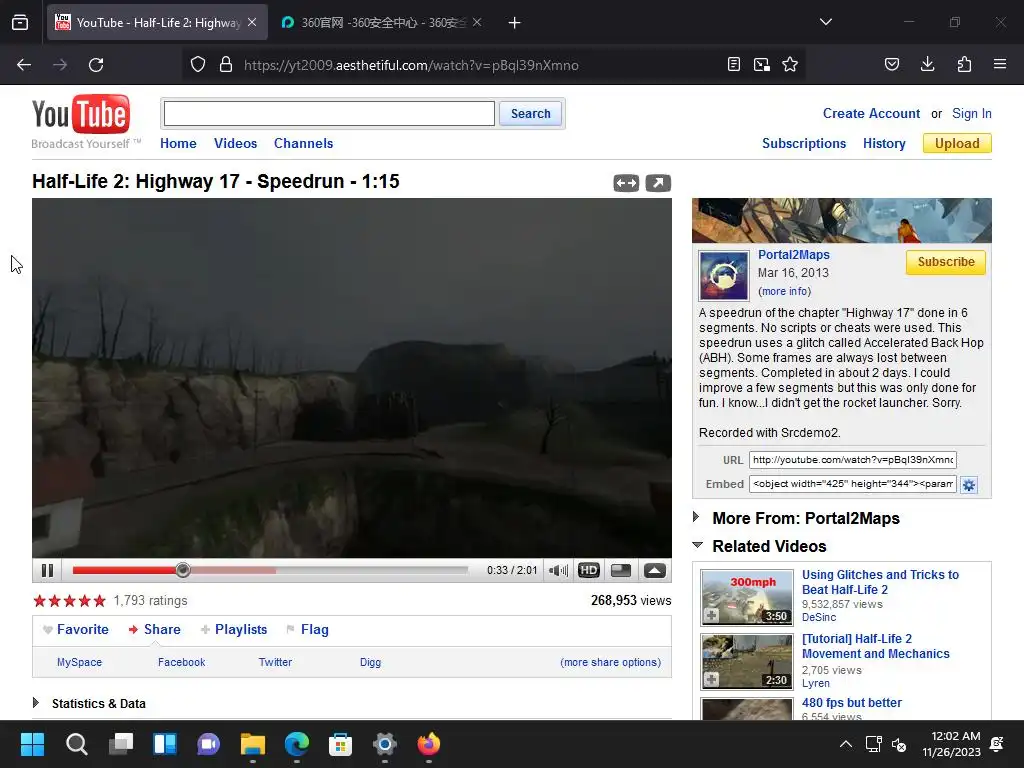Click Create Account link
1024x768 pixels.
tap(871, 114)
